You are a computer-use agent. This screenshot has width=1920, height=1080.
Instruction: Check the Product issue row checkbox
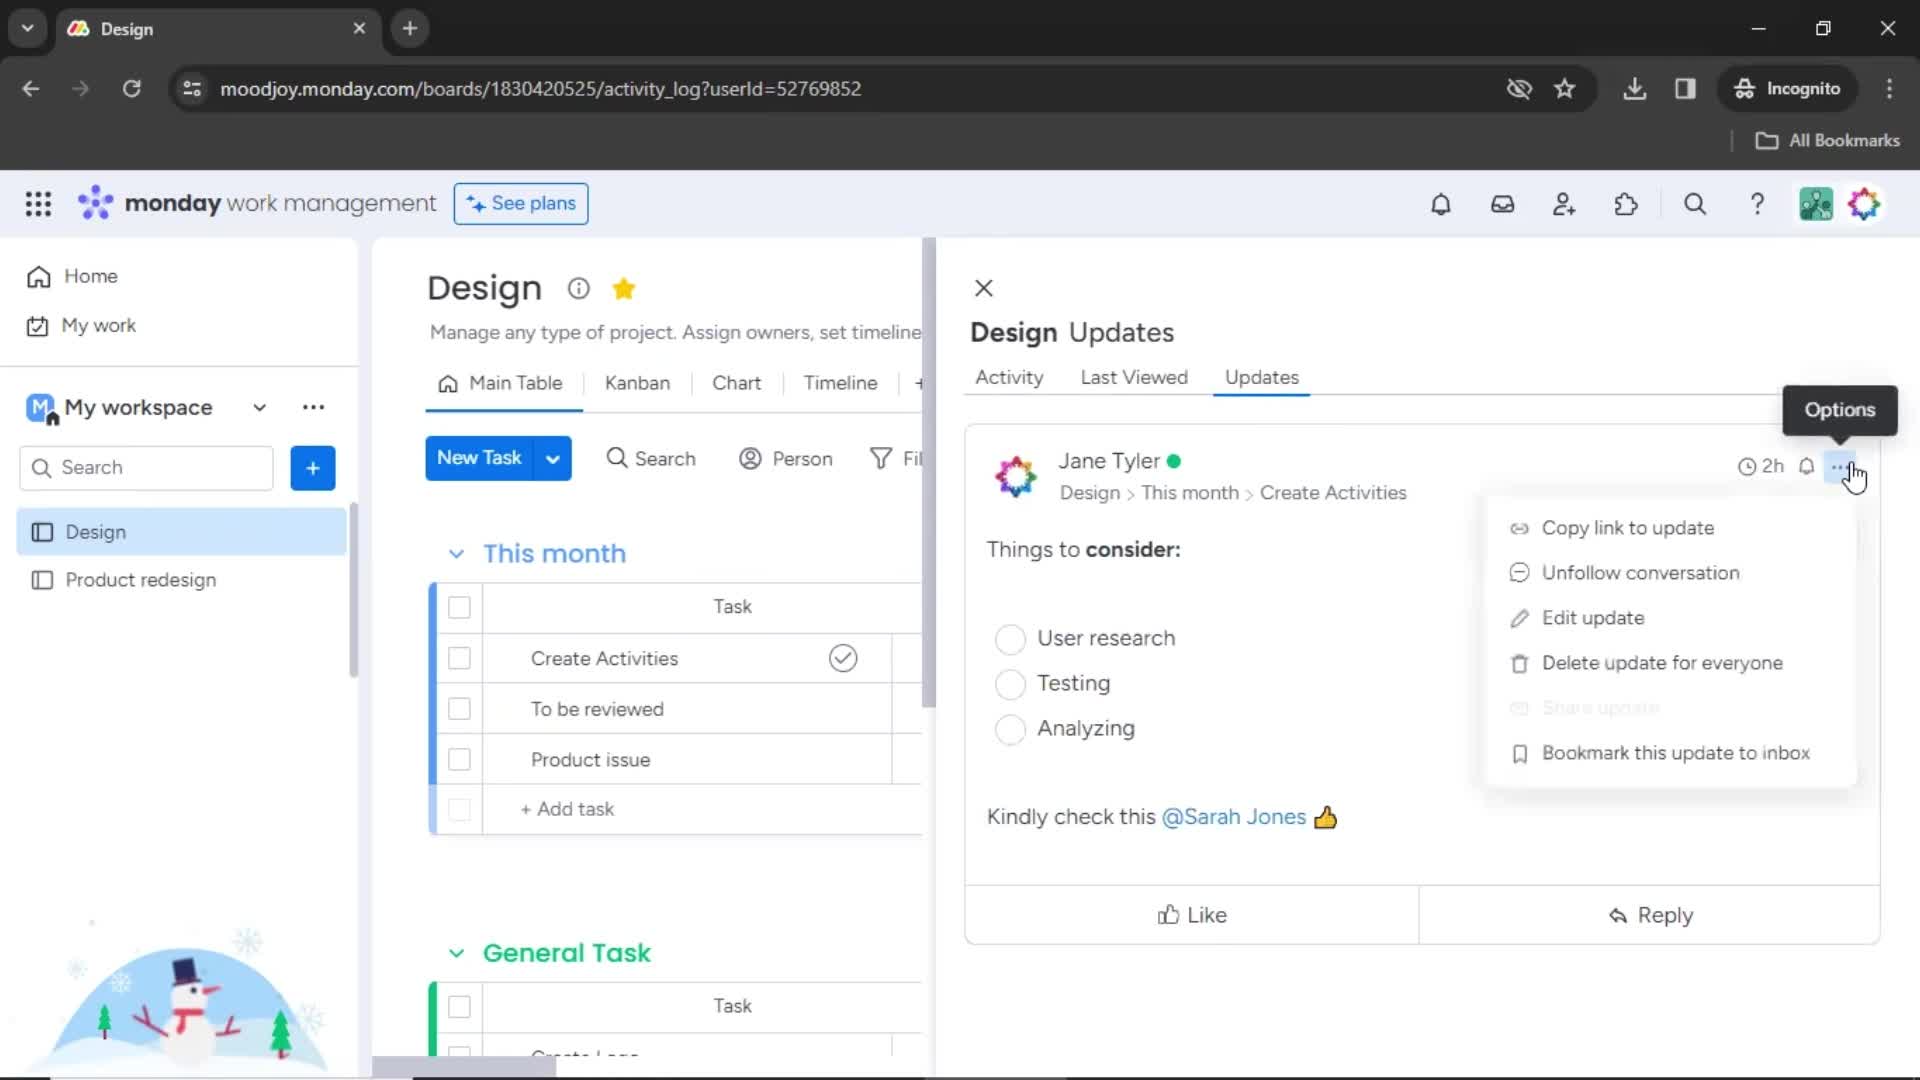[459, 760]
